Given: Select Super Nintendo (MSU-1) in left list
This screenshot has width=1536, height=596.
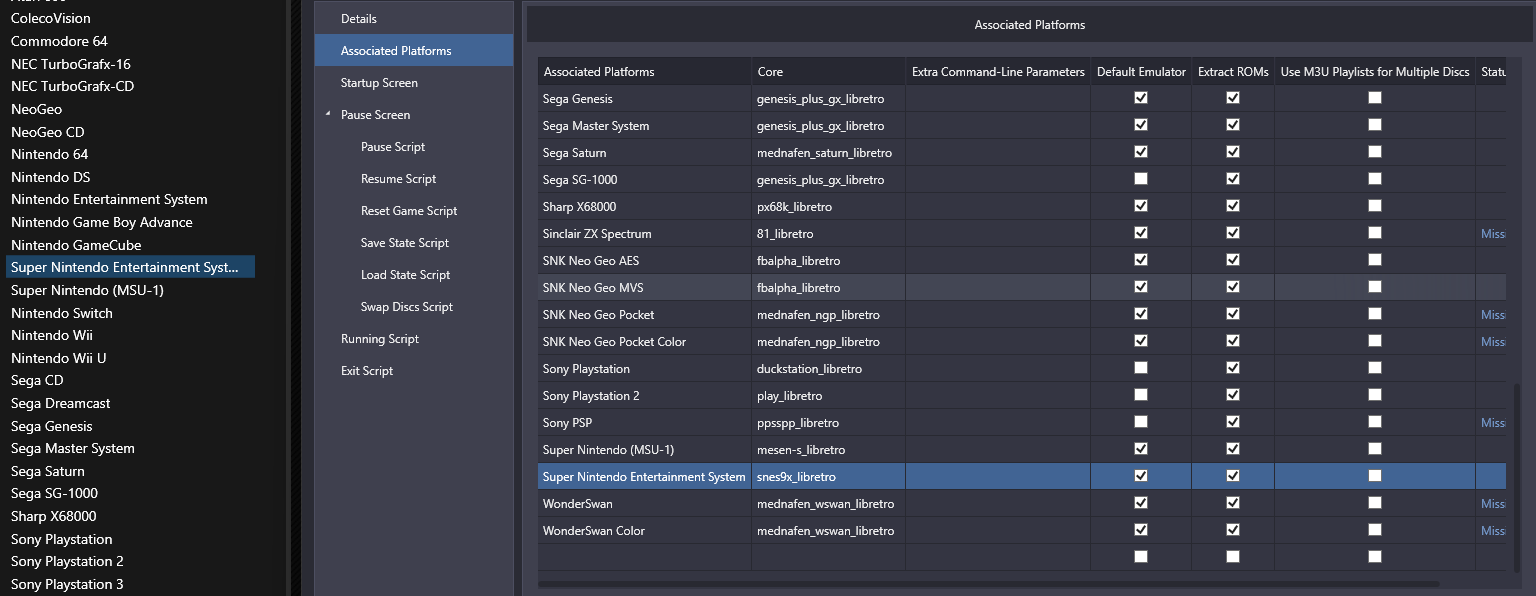Looking at the screenshot, I should [x=87, y=290].
